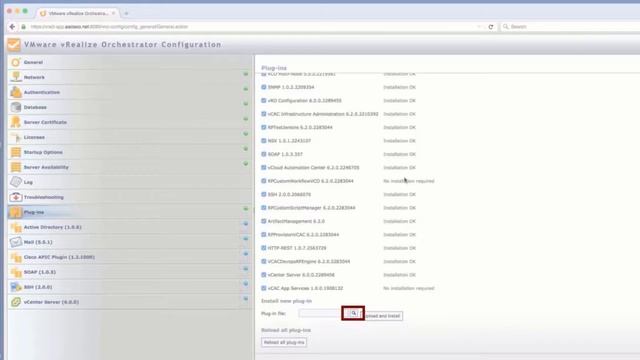This screenshot has height=360, width=640.
Task: Open the Active Directory plug-in icon
Action: tap(16, 227)
